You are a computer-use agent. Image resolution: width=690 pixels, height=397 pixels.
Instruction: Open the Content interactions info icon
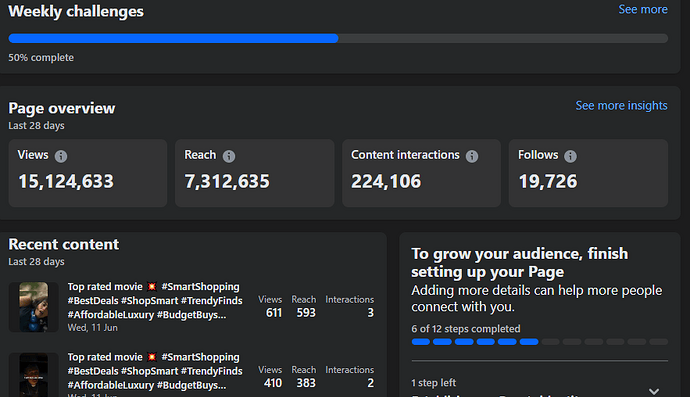[x=472, y=156]
